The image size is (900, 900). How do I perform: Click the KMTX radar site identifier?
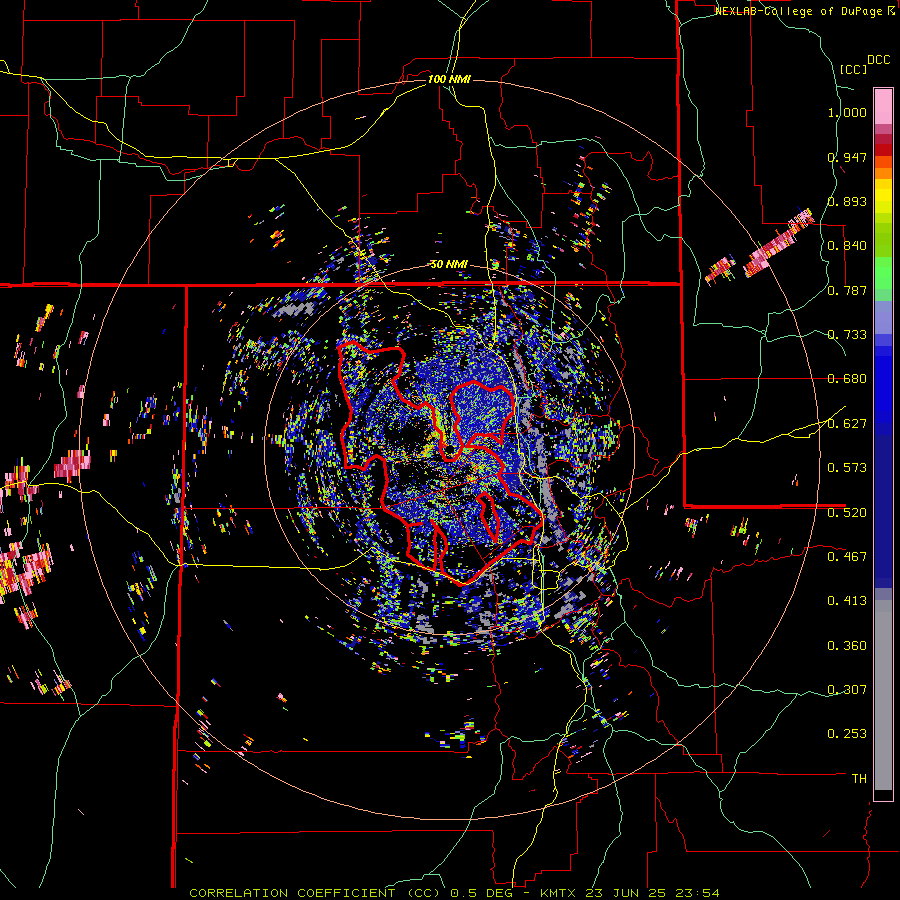point(560,893)
